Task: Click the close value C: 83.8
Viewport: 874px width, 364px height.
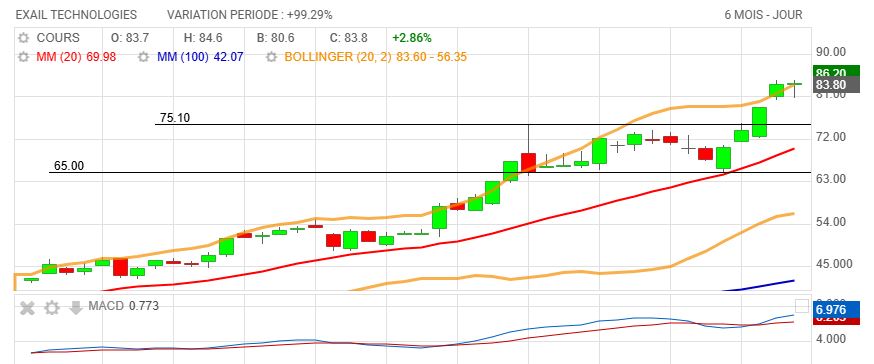Action: 348,38
